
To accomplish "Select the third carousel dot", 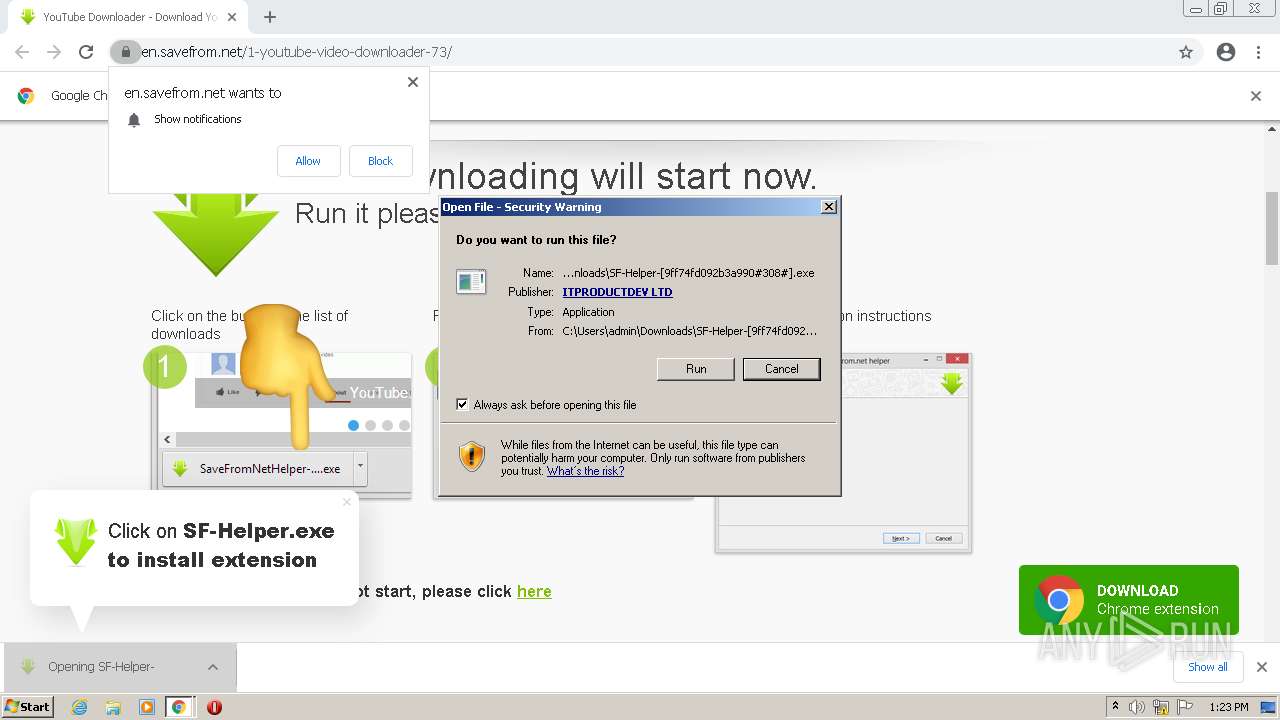I will coord(387,425).
